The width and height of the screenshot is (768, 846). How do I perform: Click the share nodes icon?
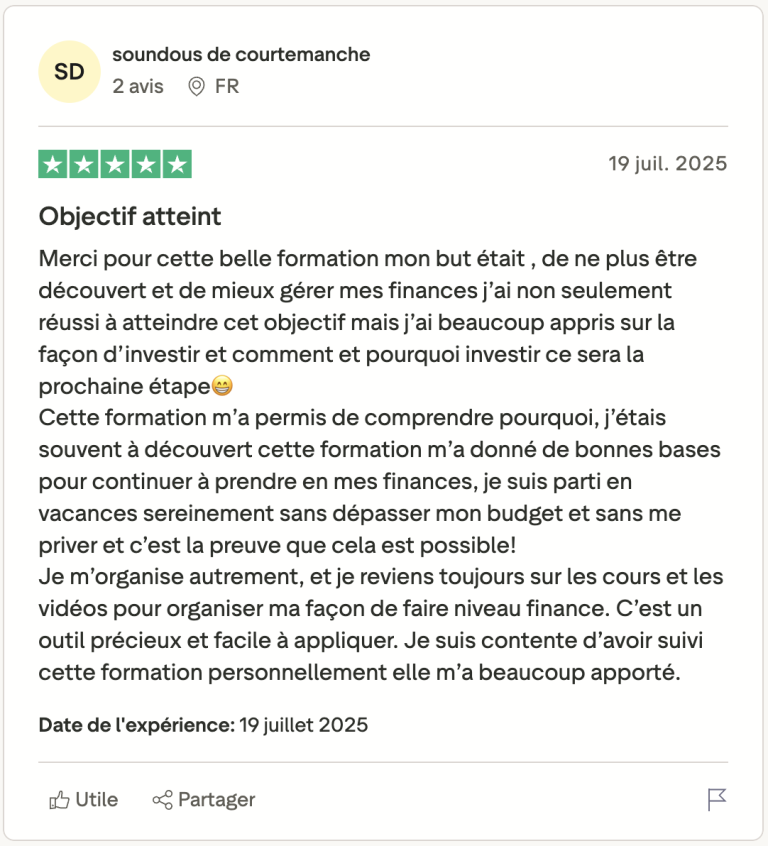pos(162,800)
